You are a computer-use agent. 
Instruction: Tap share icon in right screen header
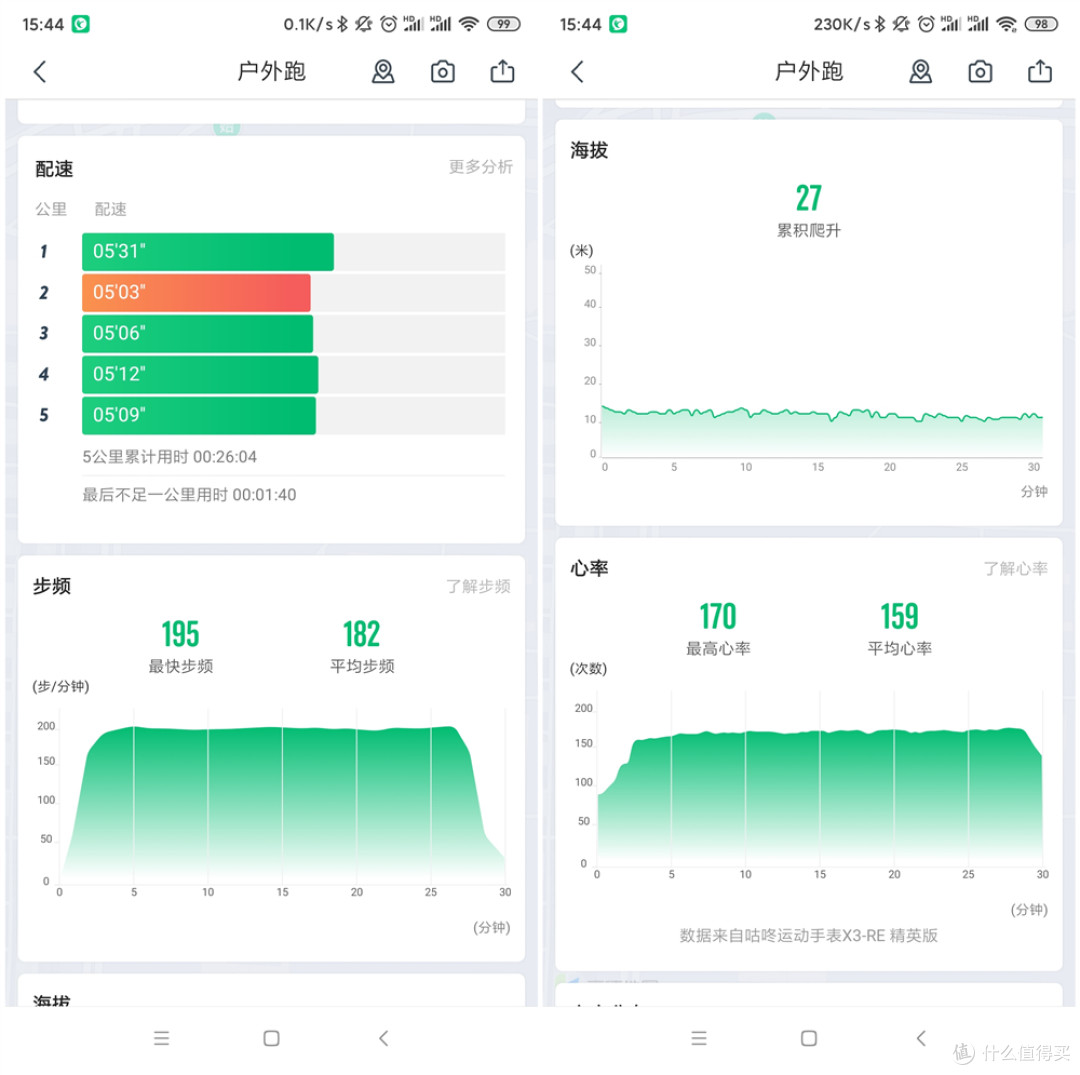click(x=1039, y=72)
